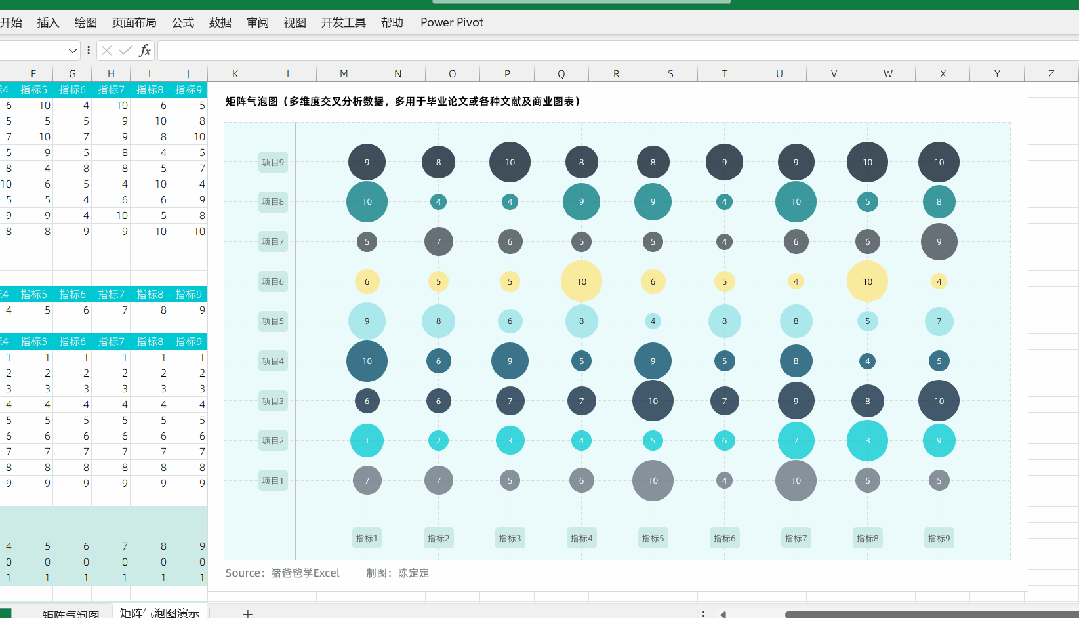Image resolution: width=1079 pixels, height=618 pixels.
Task: Open the 开发工具 ribbon tab
Action: pos(343,23)
